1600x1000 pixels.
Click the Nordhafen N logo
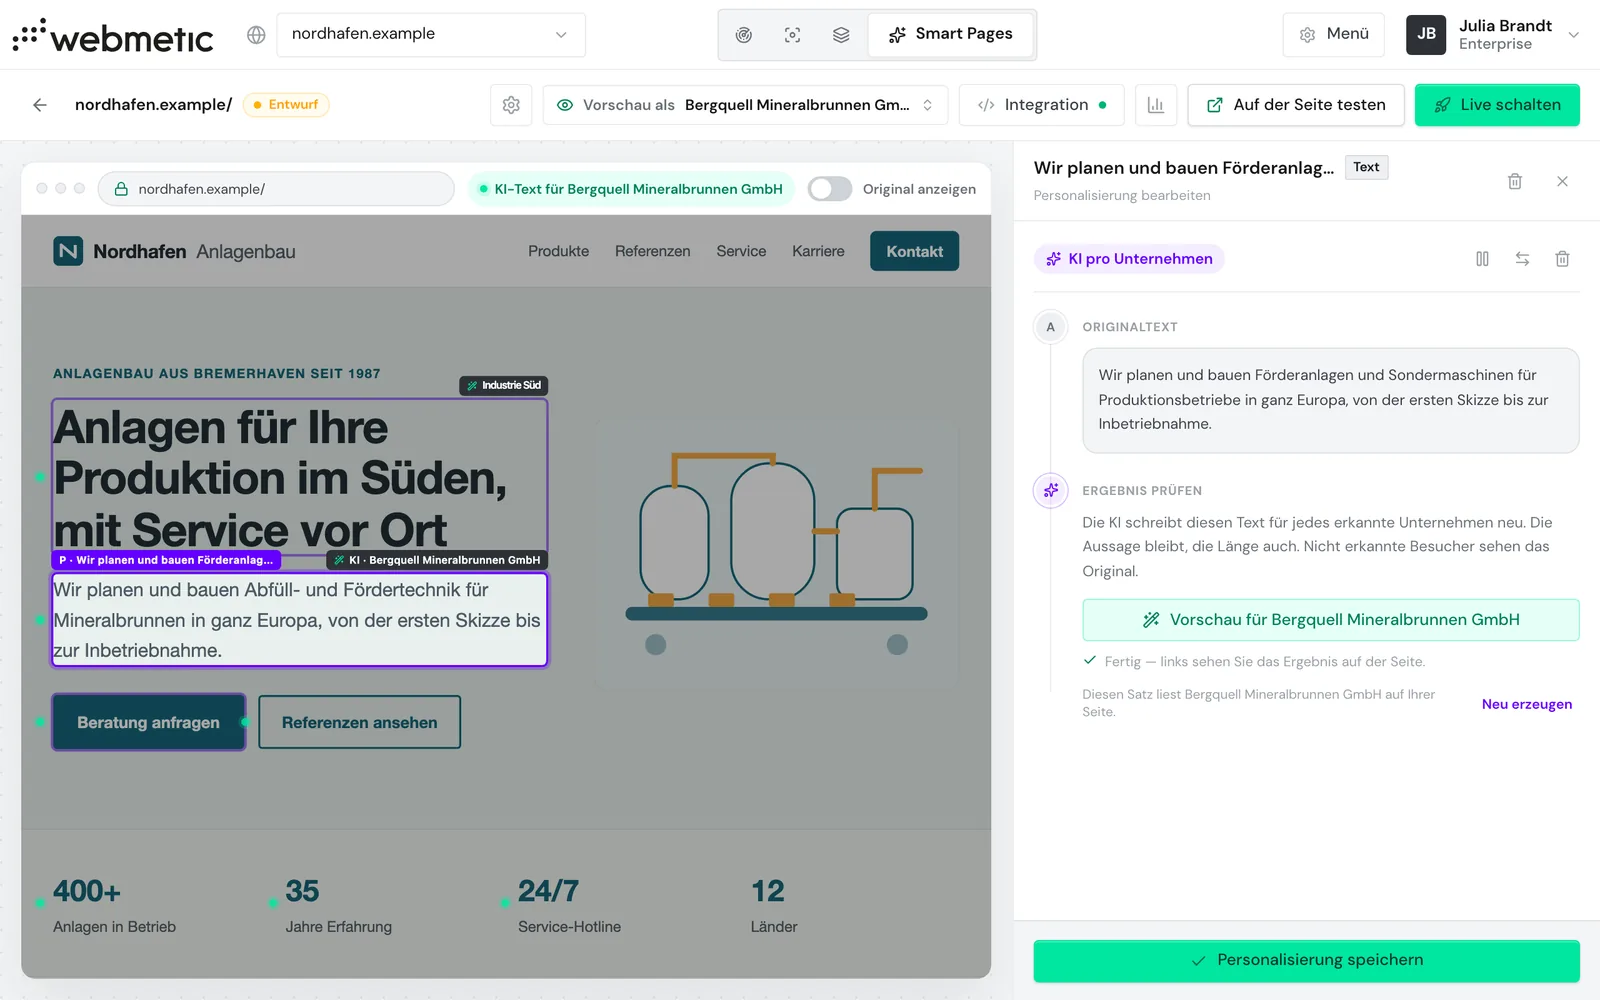tap(68, 251)
